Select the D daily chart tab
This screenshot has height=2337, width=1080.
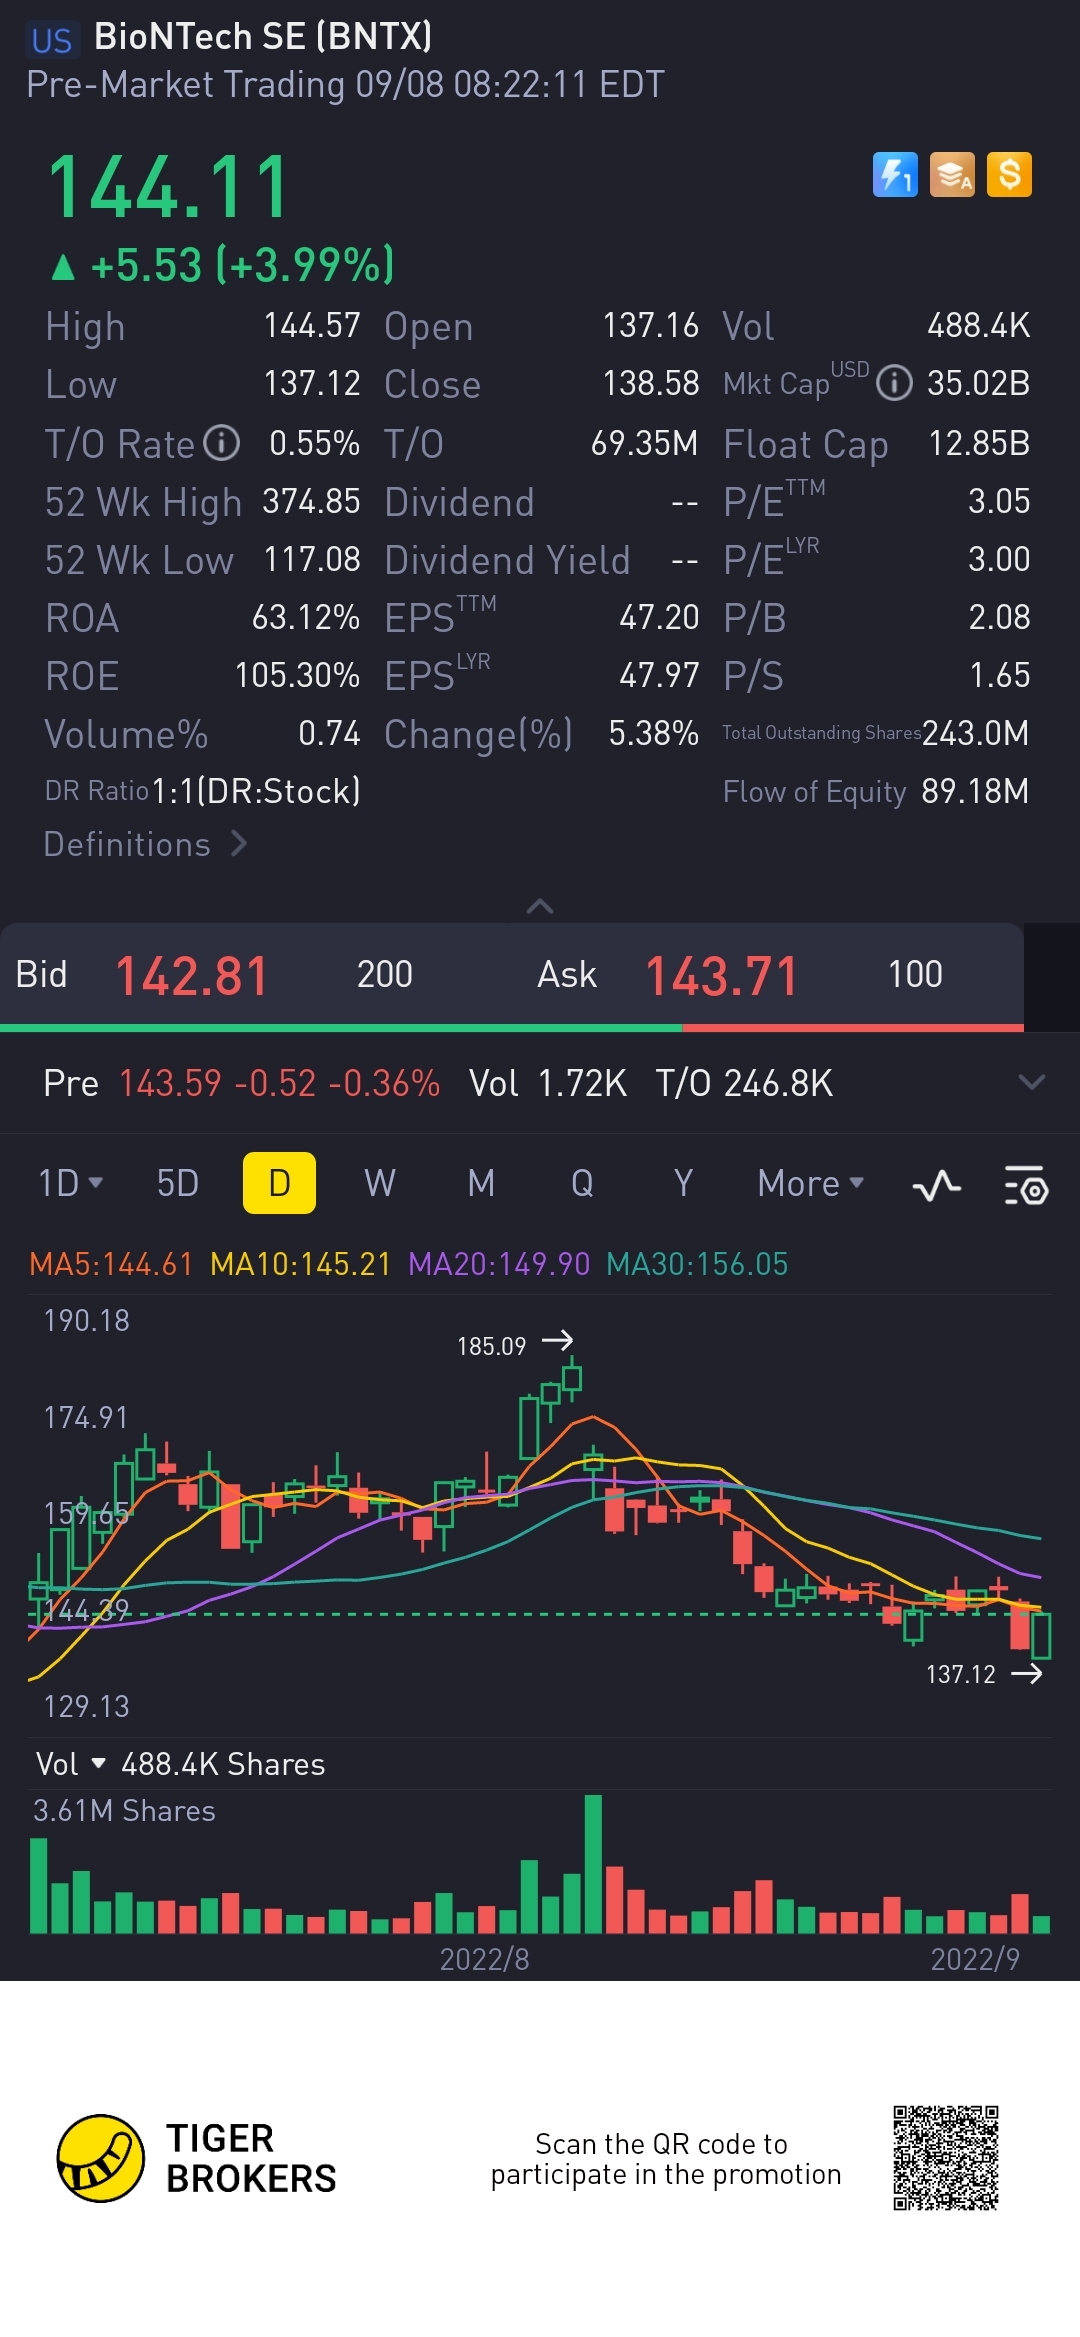(x=279, y=1183)
